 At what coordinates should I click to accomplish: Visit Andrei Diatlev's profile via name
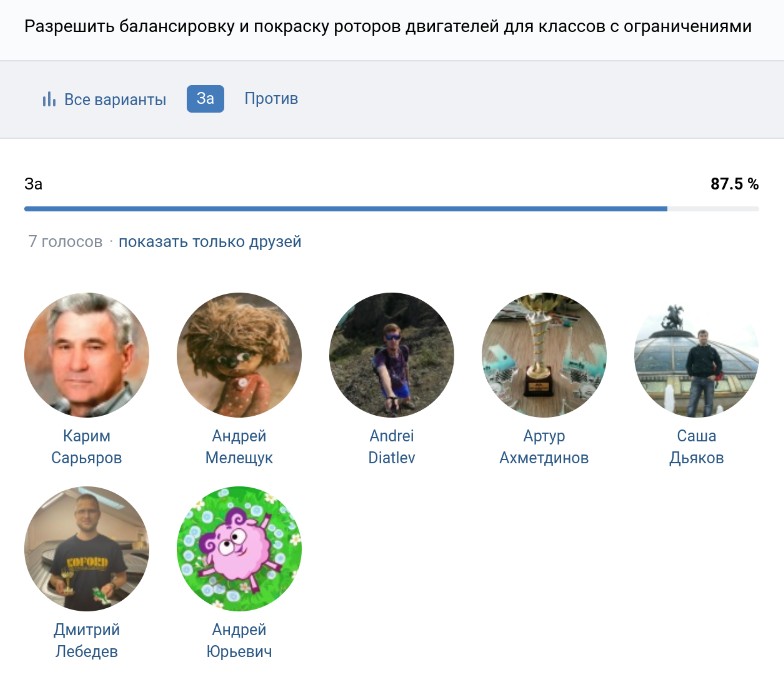(x=391, y=447)
